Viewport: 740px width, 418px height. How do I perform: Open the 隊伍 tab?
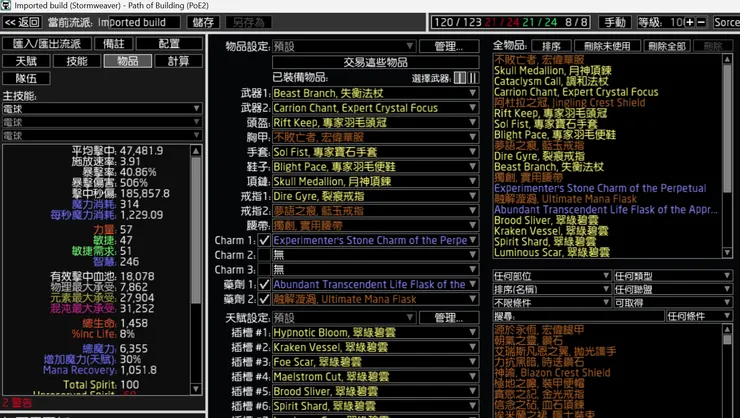26,78
